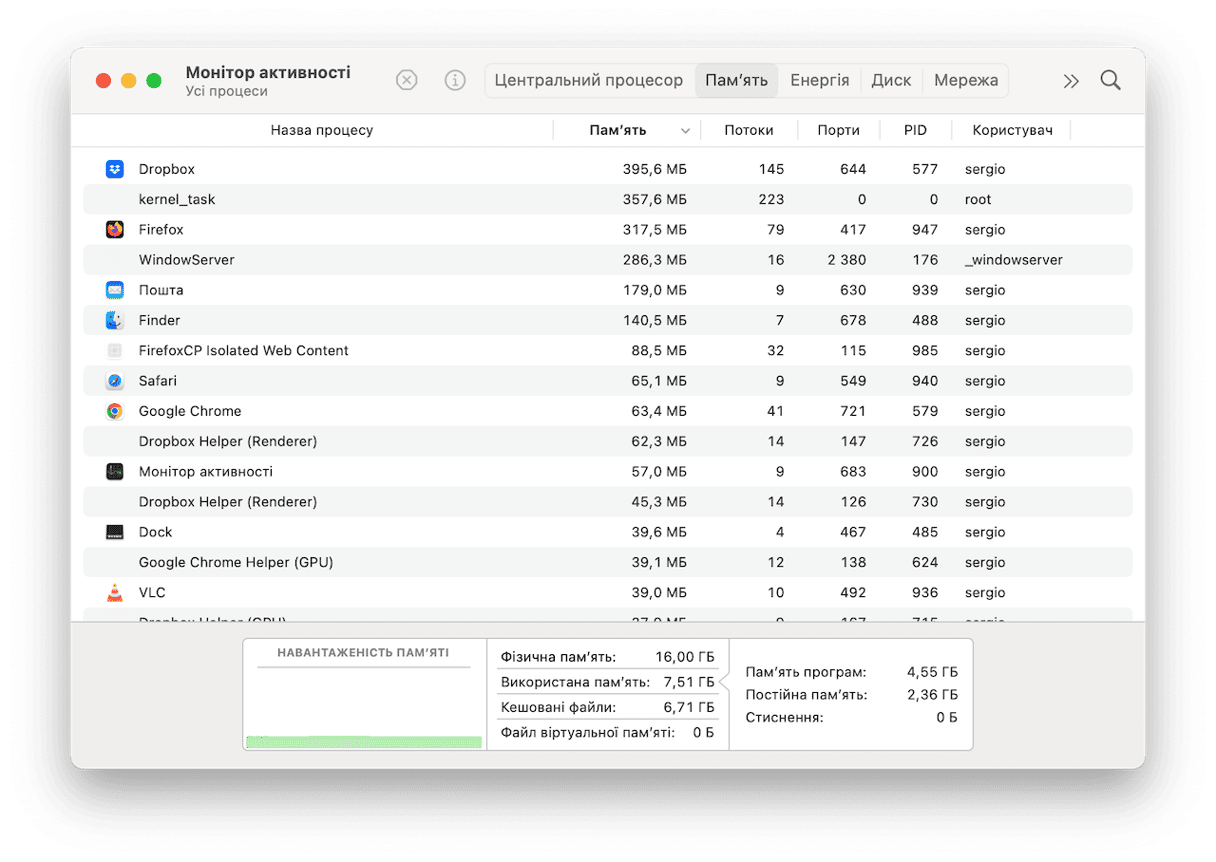
Task: Select the Пам'ять tab
Action: (736, 80)
